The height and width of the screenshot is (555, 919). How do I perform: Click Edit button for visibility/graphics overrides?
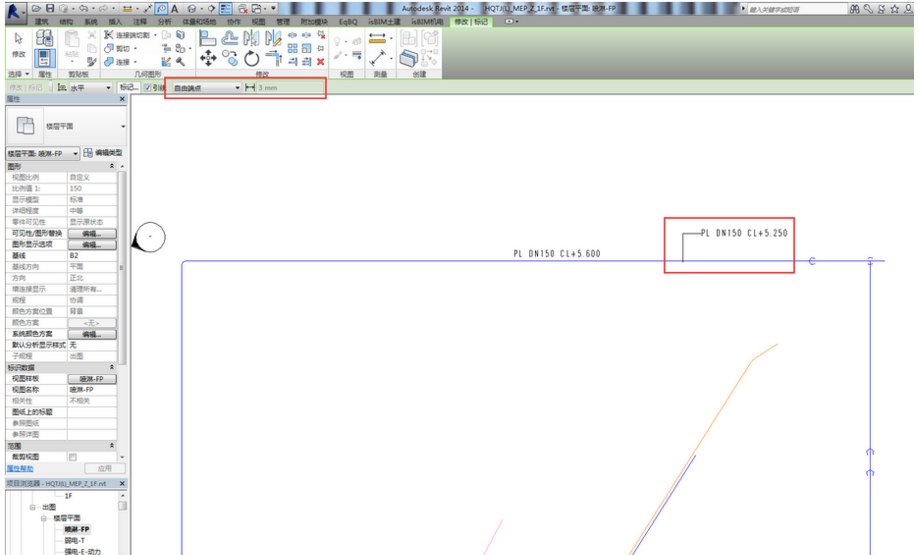point(91,233)
